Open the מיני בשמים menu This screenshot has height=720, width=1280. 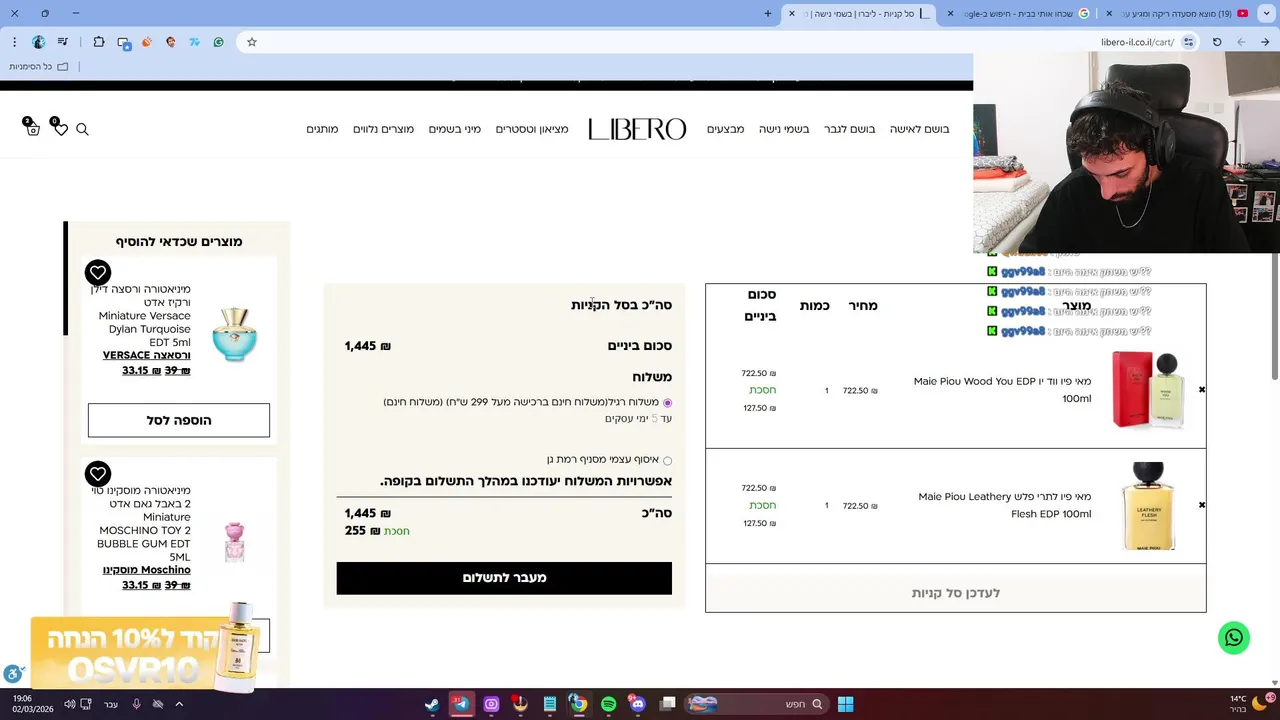455,129
